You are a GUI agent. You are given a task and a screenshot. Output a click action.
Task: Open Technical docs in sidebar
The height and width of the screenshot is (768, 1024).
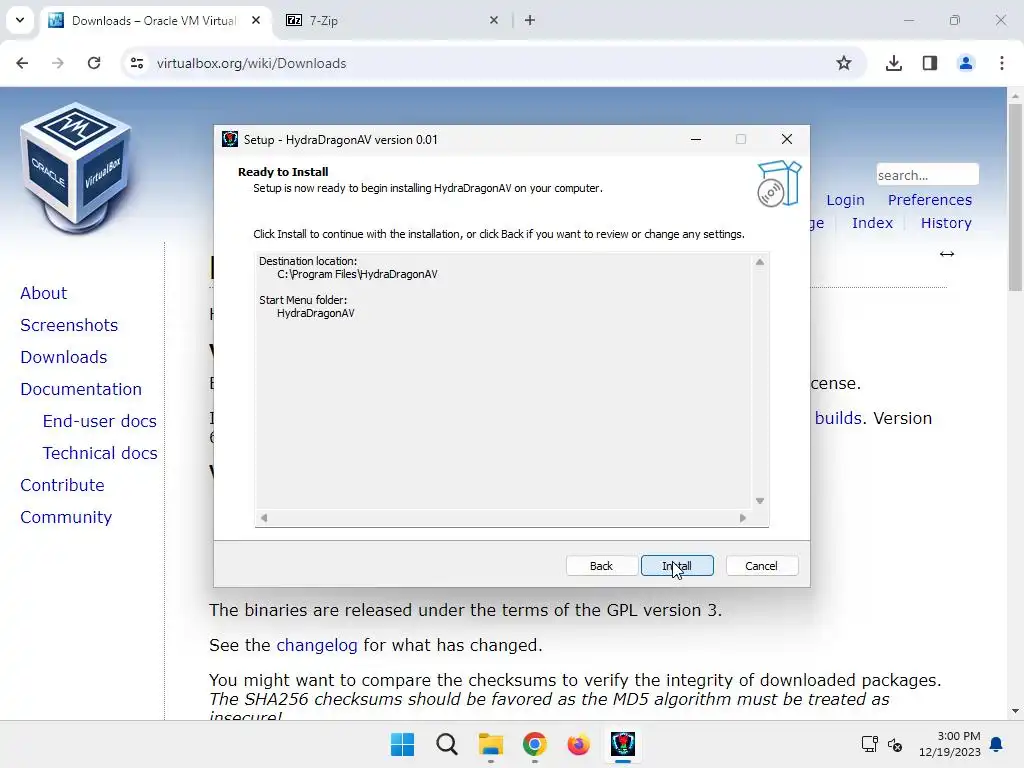(x=100, y=453)
